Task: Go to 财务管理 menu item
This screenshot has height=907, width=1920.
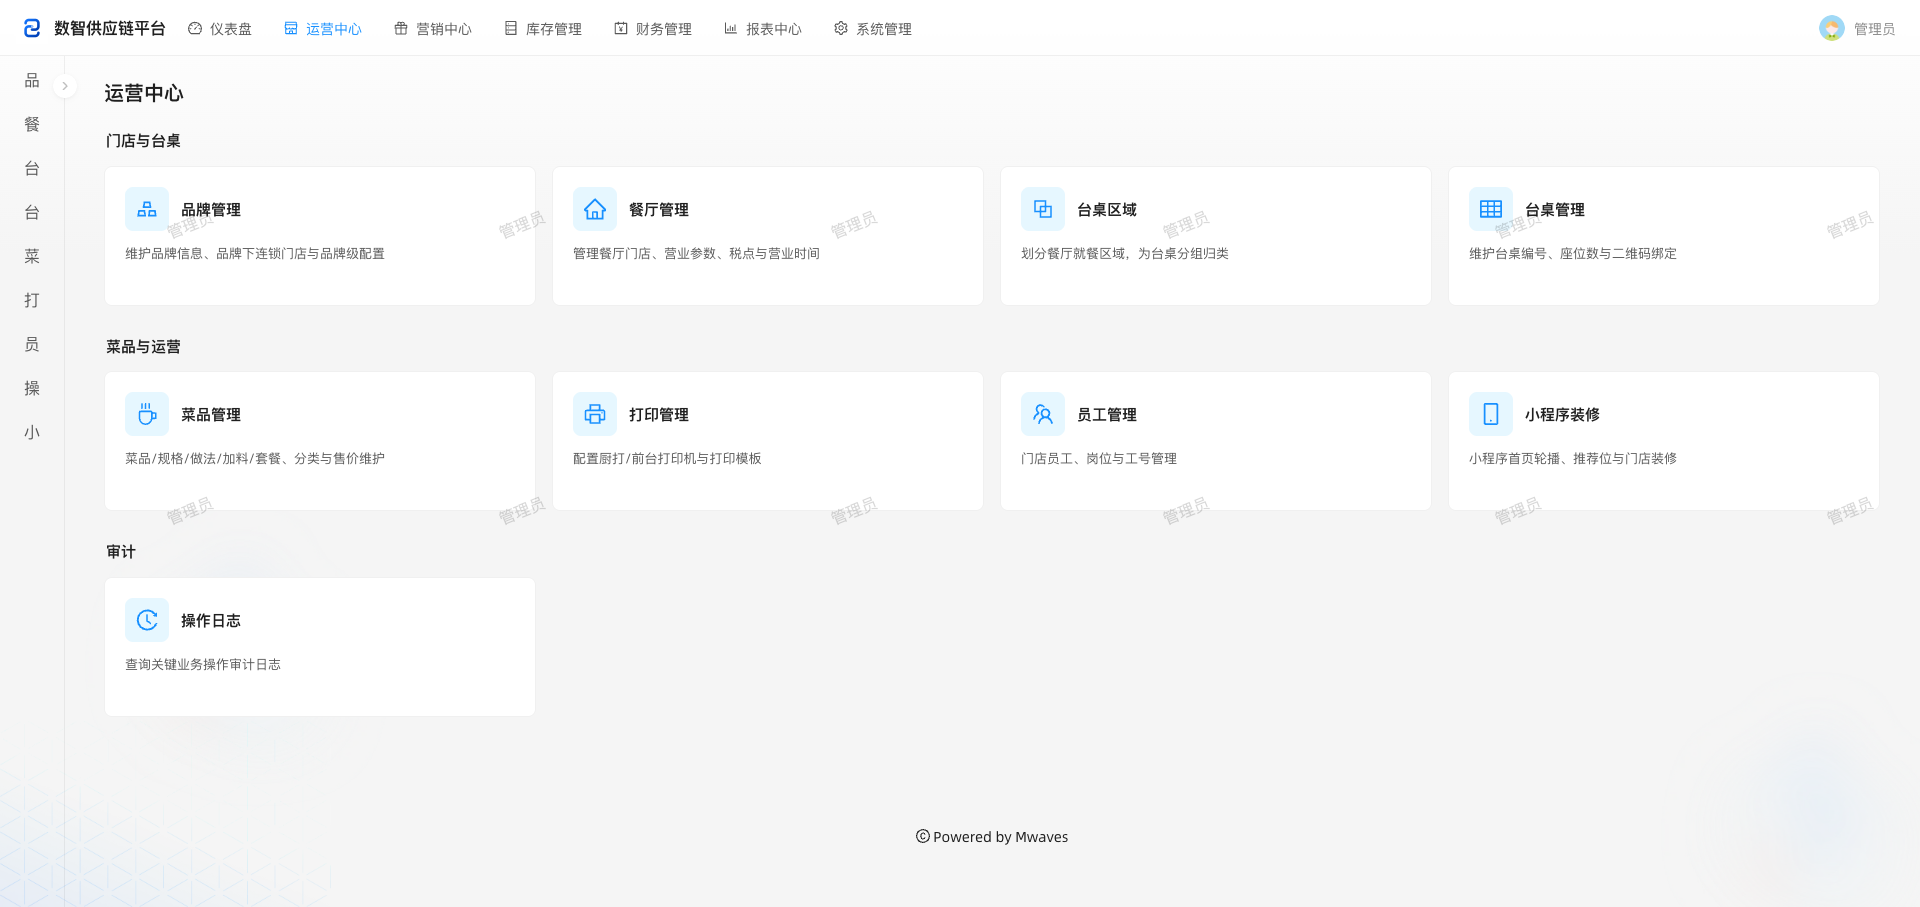Action: pos(653,29)
